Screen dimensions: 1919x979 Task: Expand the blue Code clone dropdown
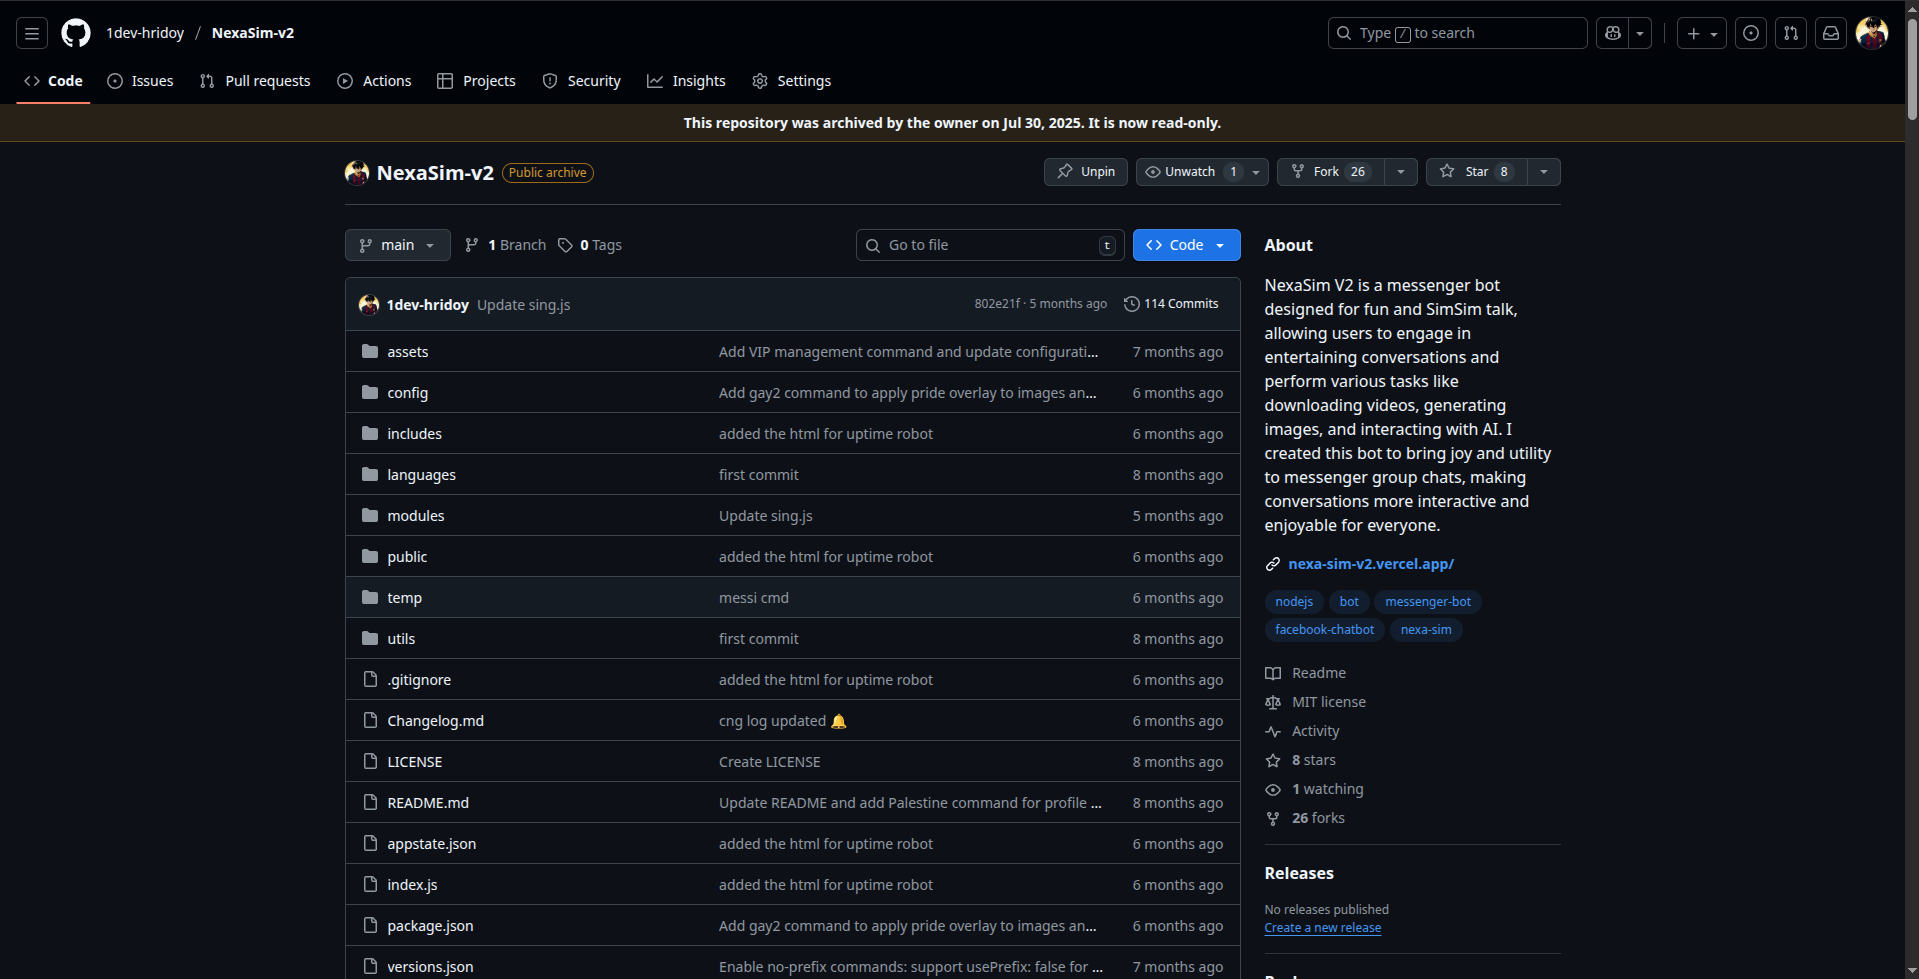[1186, 245]
